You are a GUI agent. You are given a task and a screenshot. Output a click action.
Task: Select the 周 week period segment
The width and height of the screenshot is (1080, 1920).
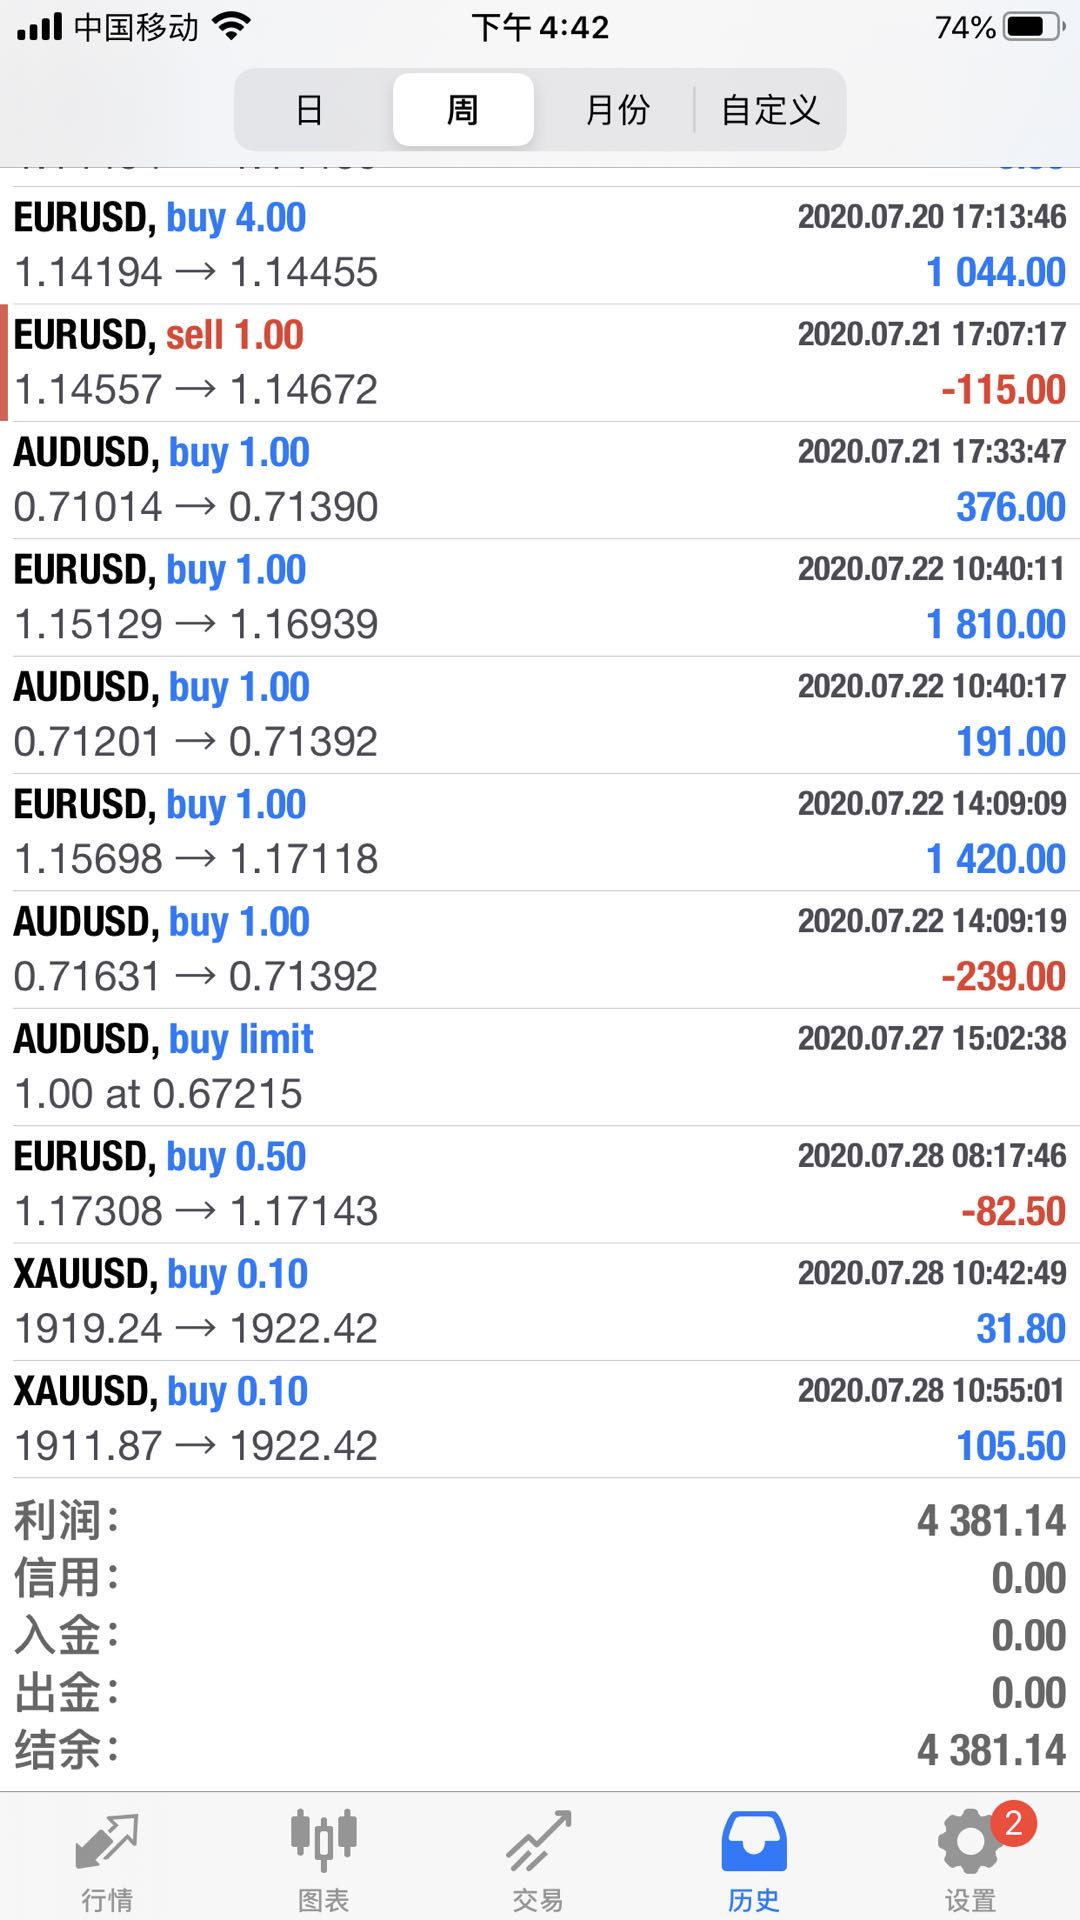point(463,109)
